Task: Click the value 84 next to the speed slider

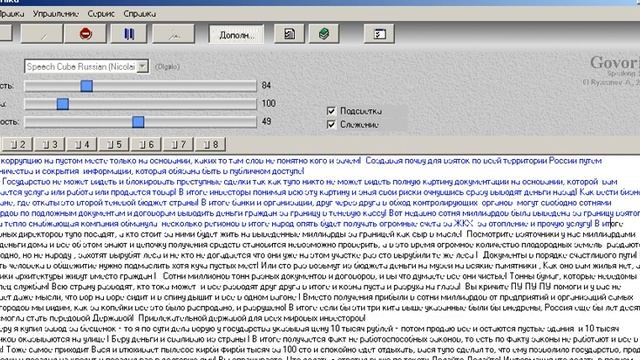Action: (266, 85)
